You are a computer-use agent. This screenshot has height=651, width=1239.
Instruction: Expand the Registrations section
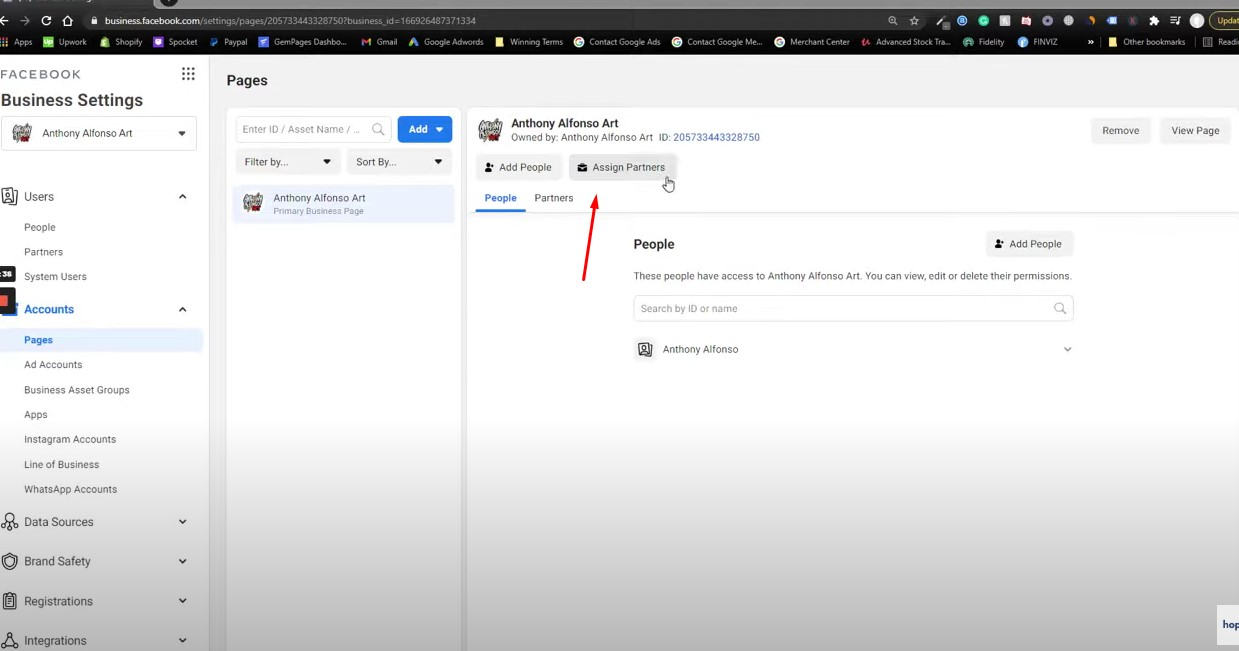pyautogui.click(x=182, y=601)
